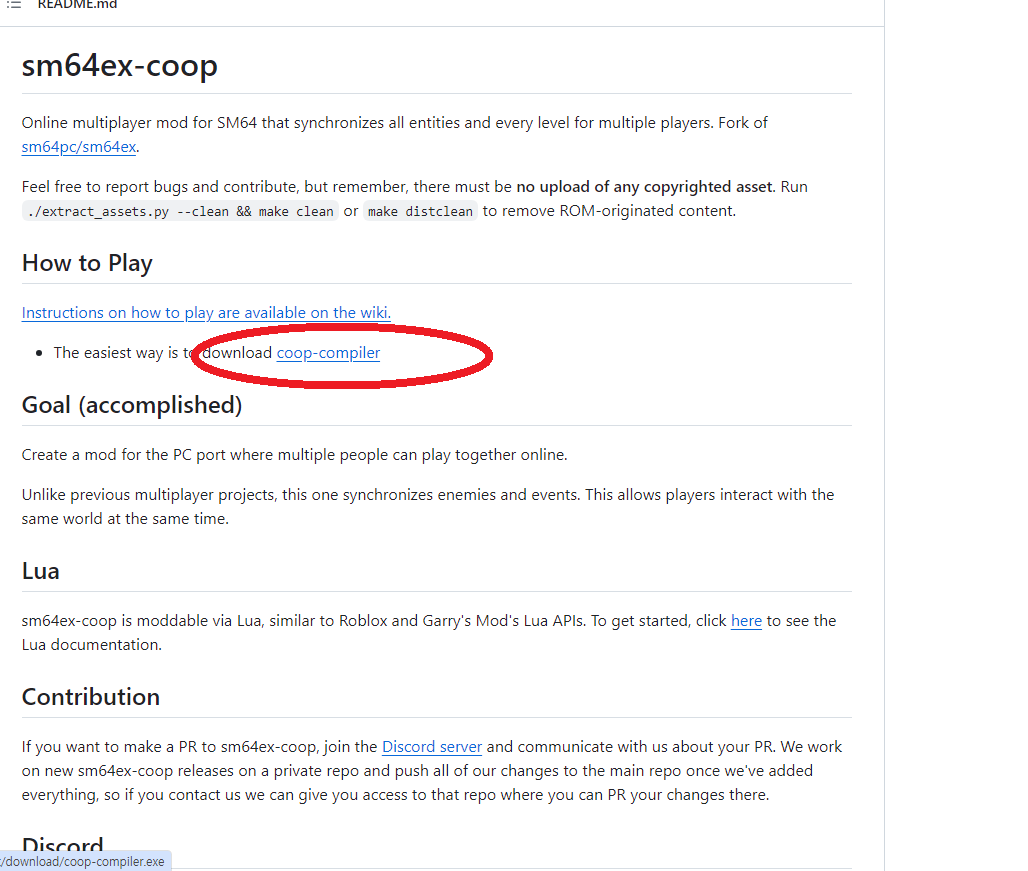
Task: Download via the coop-compiler link
Action: point(328,353)
